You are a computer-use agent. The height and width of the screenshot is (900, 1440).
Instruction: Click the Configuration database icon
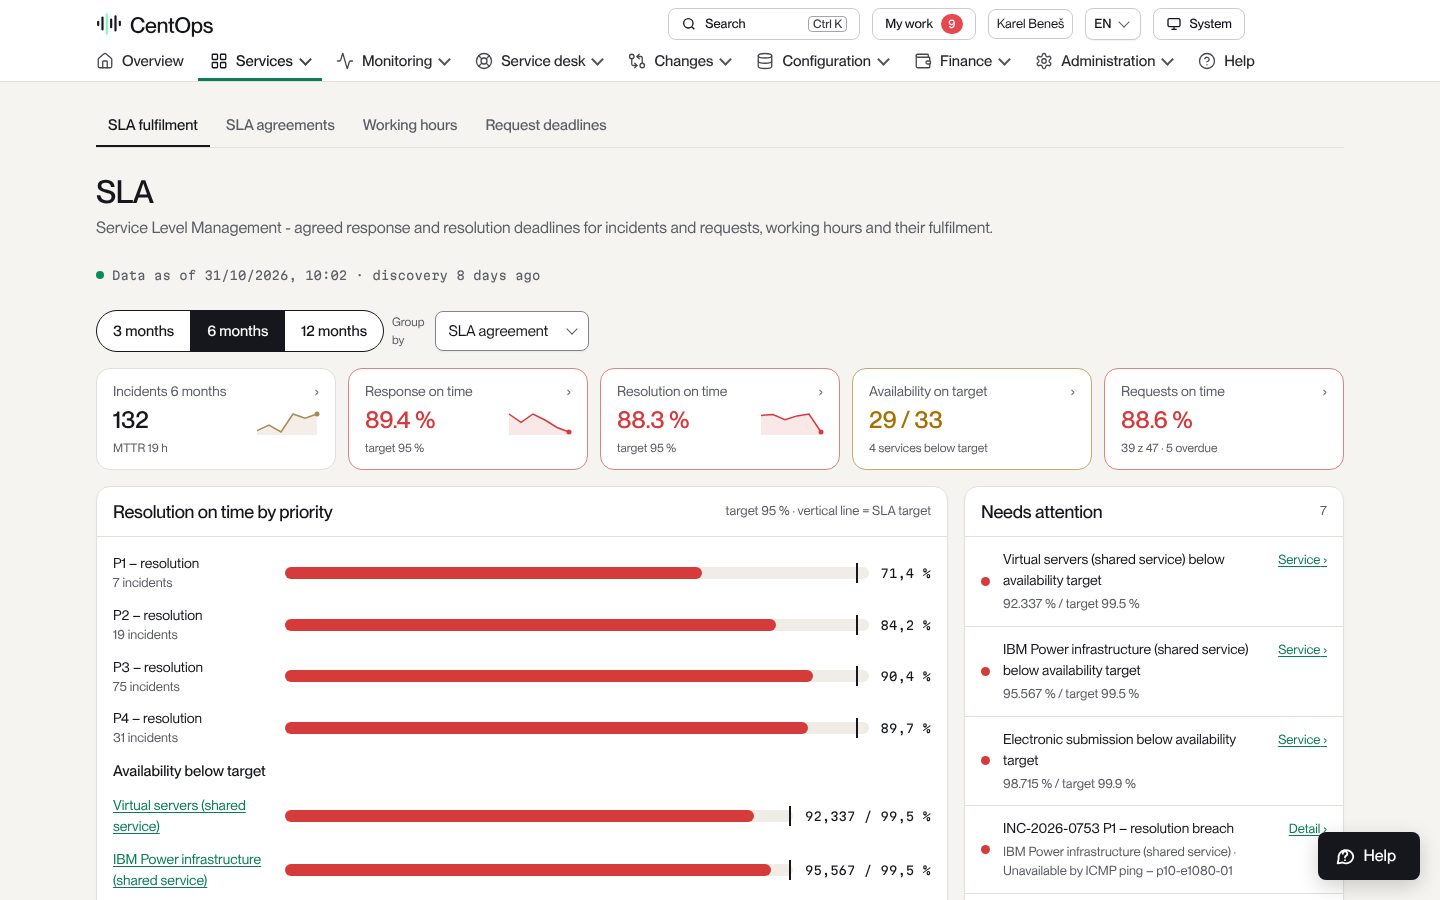(x=765, y=61)
